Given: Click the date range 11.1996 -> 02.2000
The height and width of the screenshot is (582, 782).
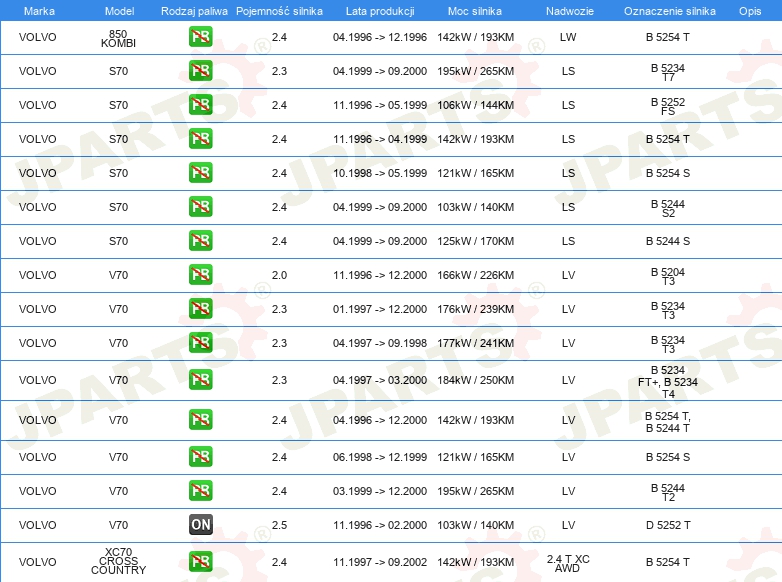Looking at the screenshot, I should pos(380,525).
